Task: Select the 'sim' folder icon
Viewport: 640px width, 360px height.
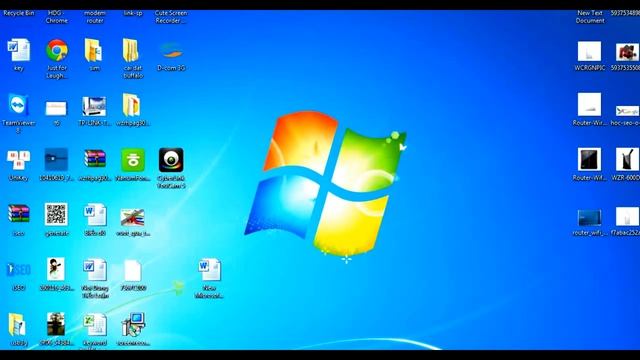Action: pos(94,50)
